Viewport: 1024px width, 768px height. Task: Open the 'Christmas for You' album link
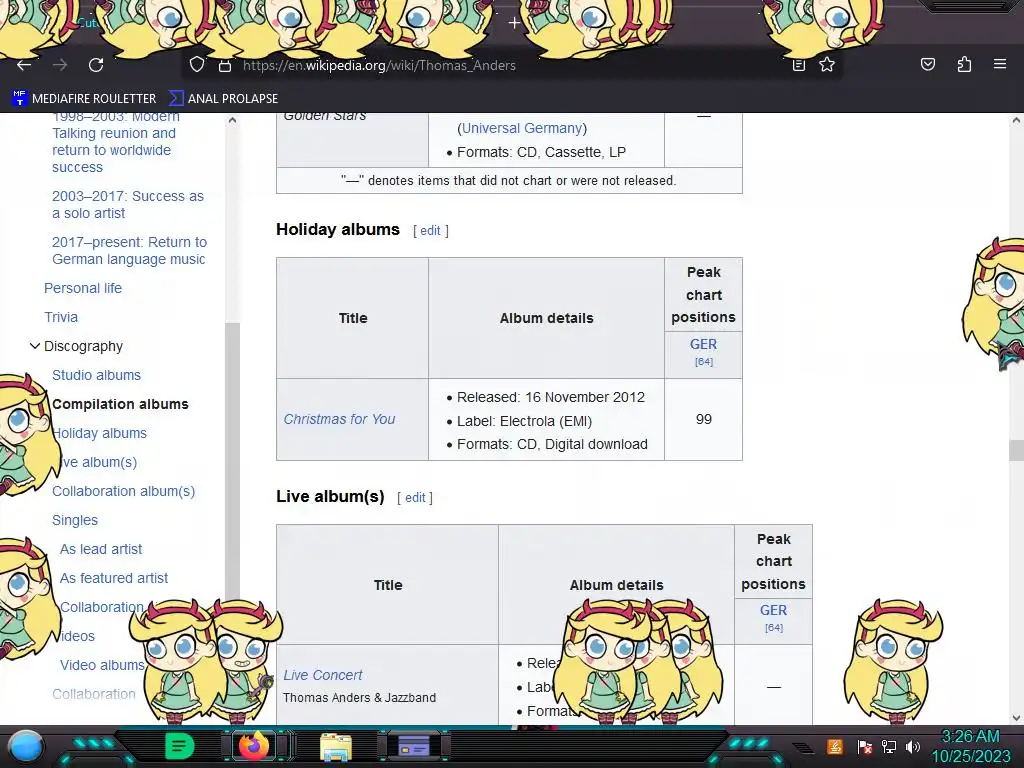339,419
